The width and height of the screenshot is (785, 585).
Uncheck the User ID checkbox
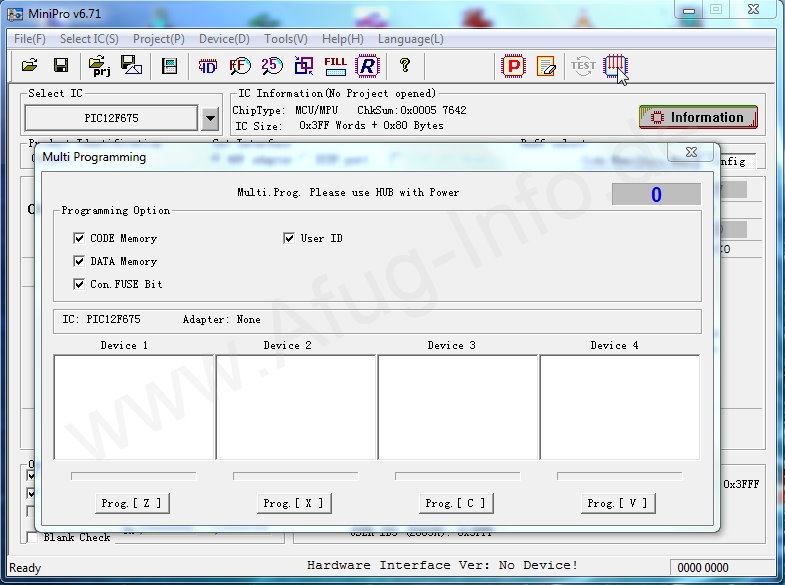coord(288,238)
